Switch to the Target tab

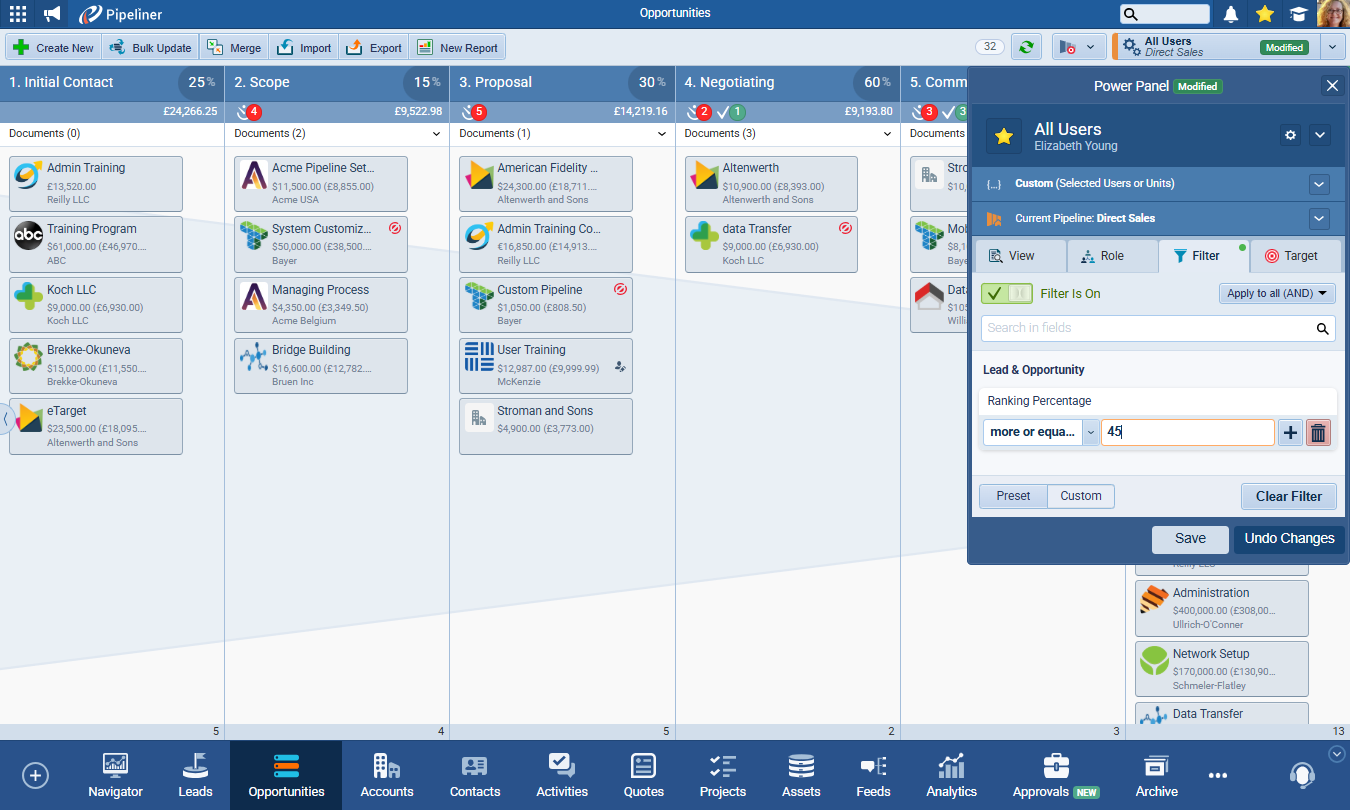(x=1295, y=256)
